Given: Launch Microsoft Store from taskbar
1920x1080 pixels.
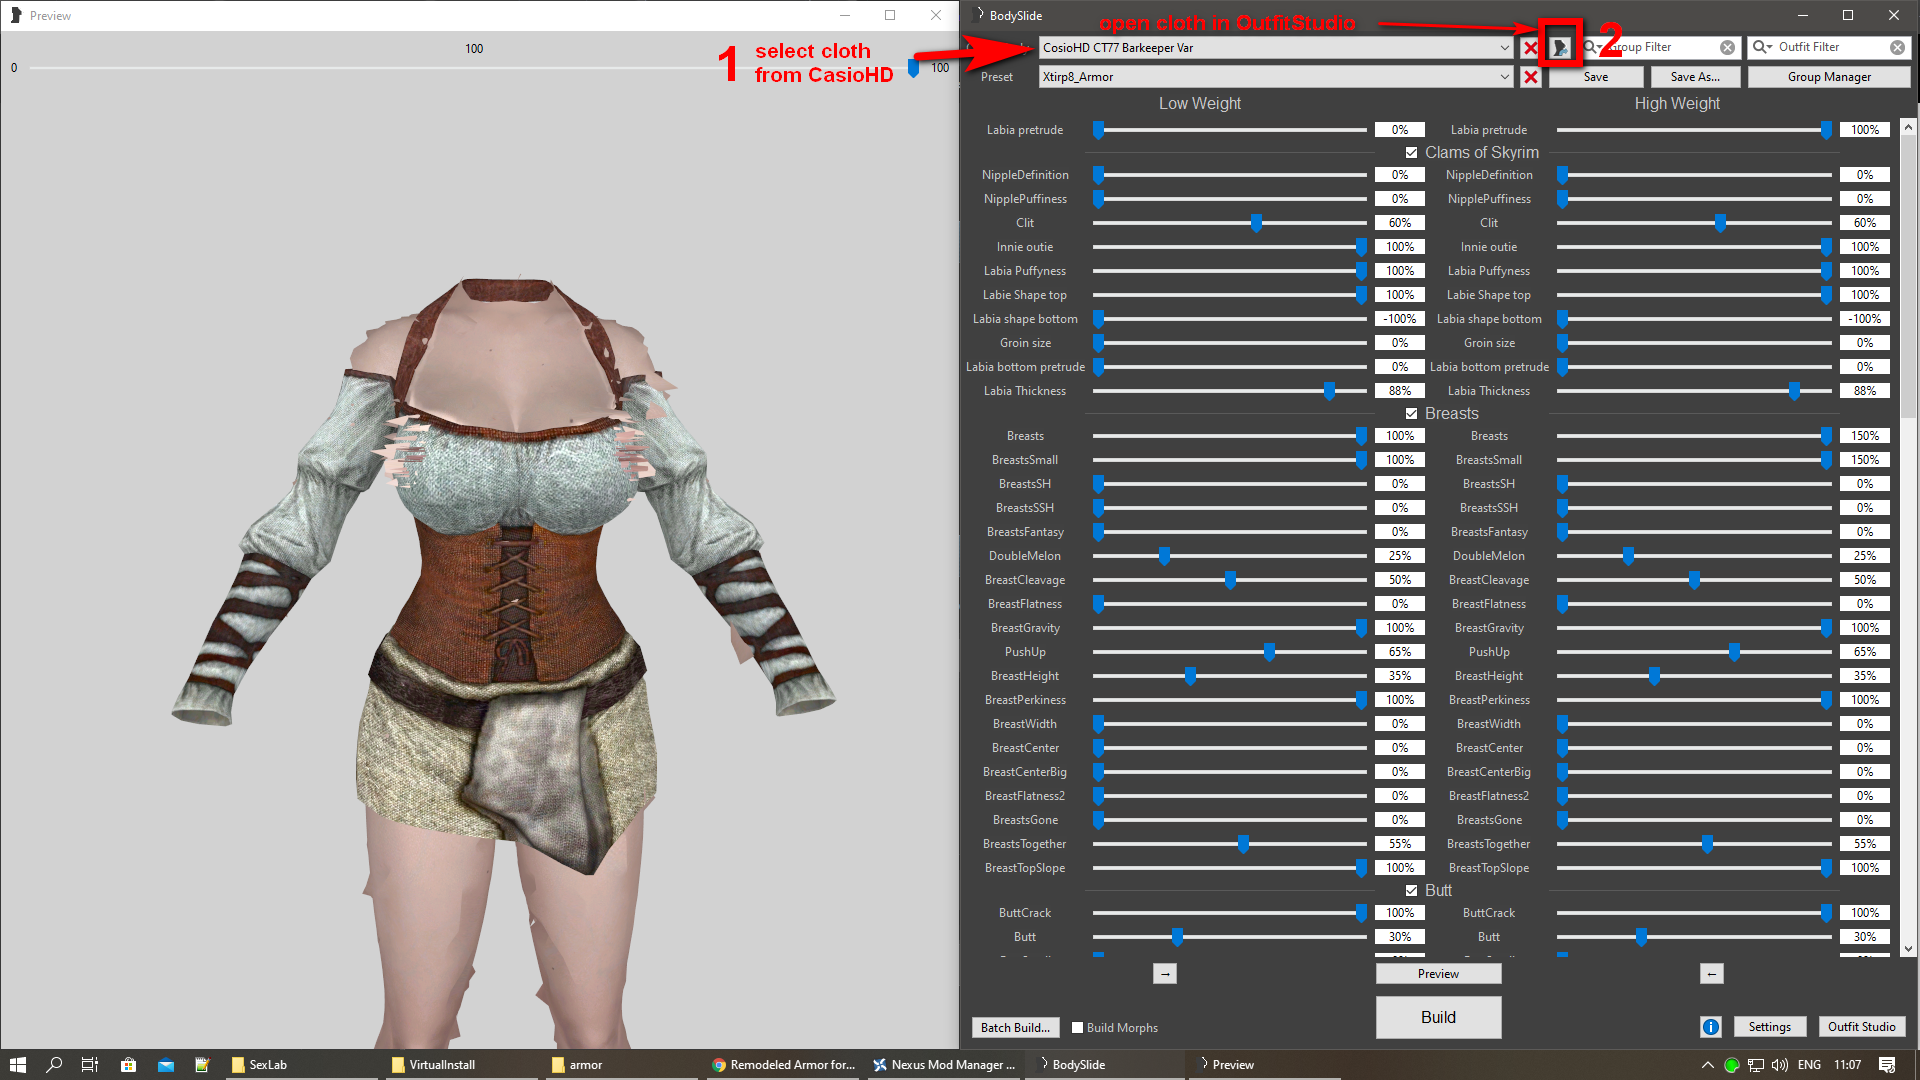Looking at the screenshot, I should point(128,1065).
